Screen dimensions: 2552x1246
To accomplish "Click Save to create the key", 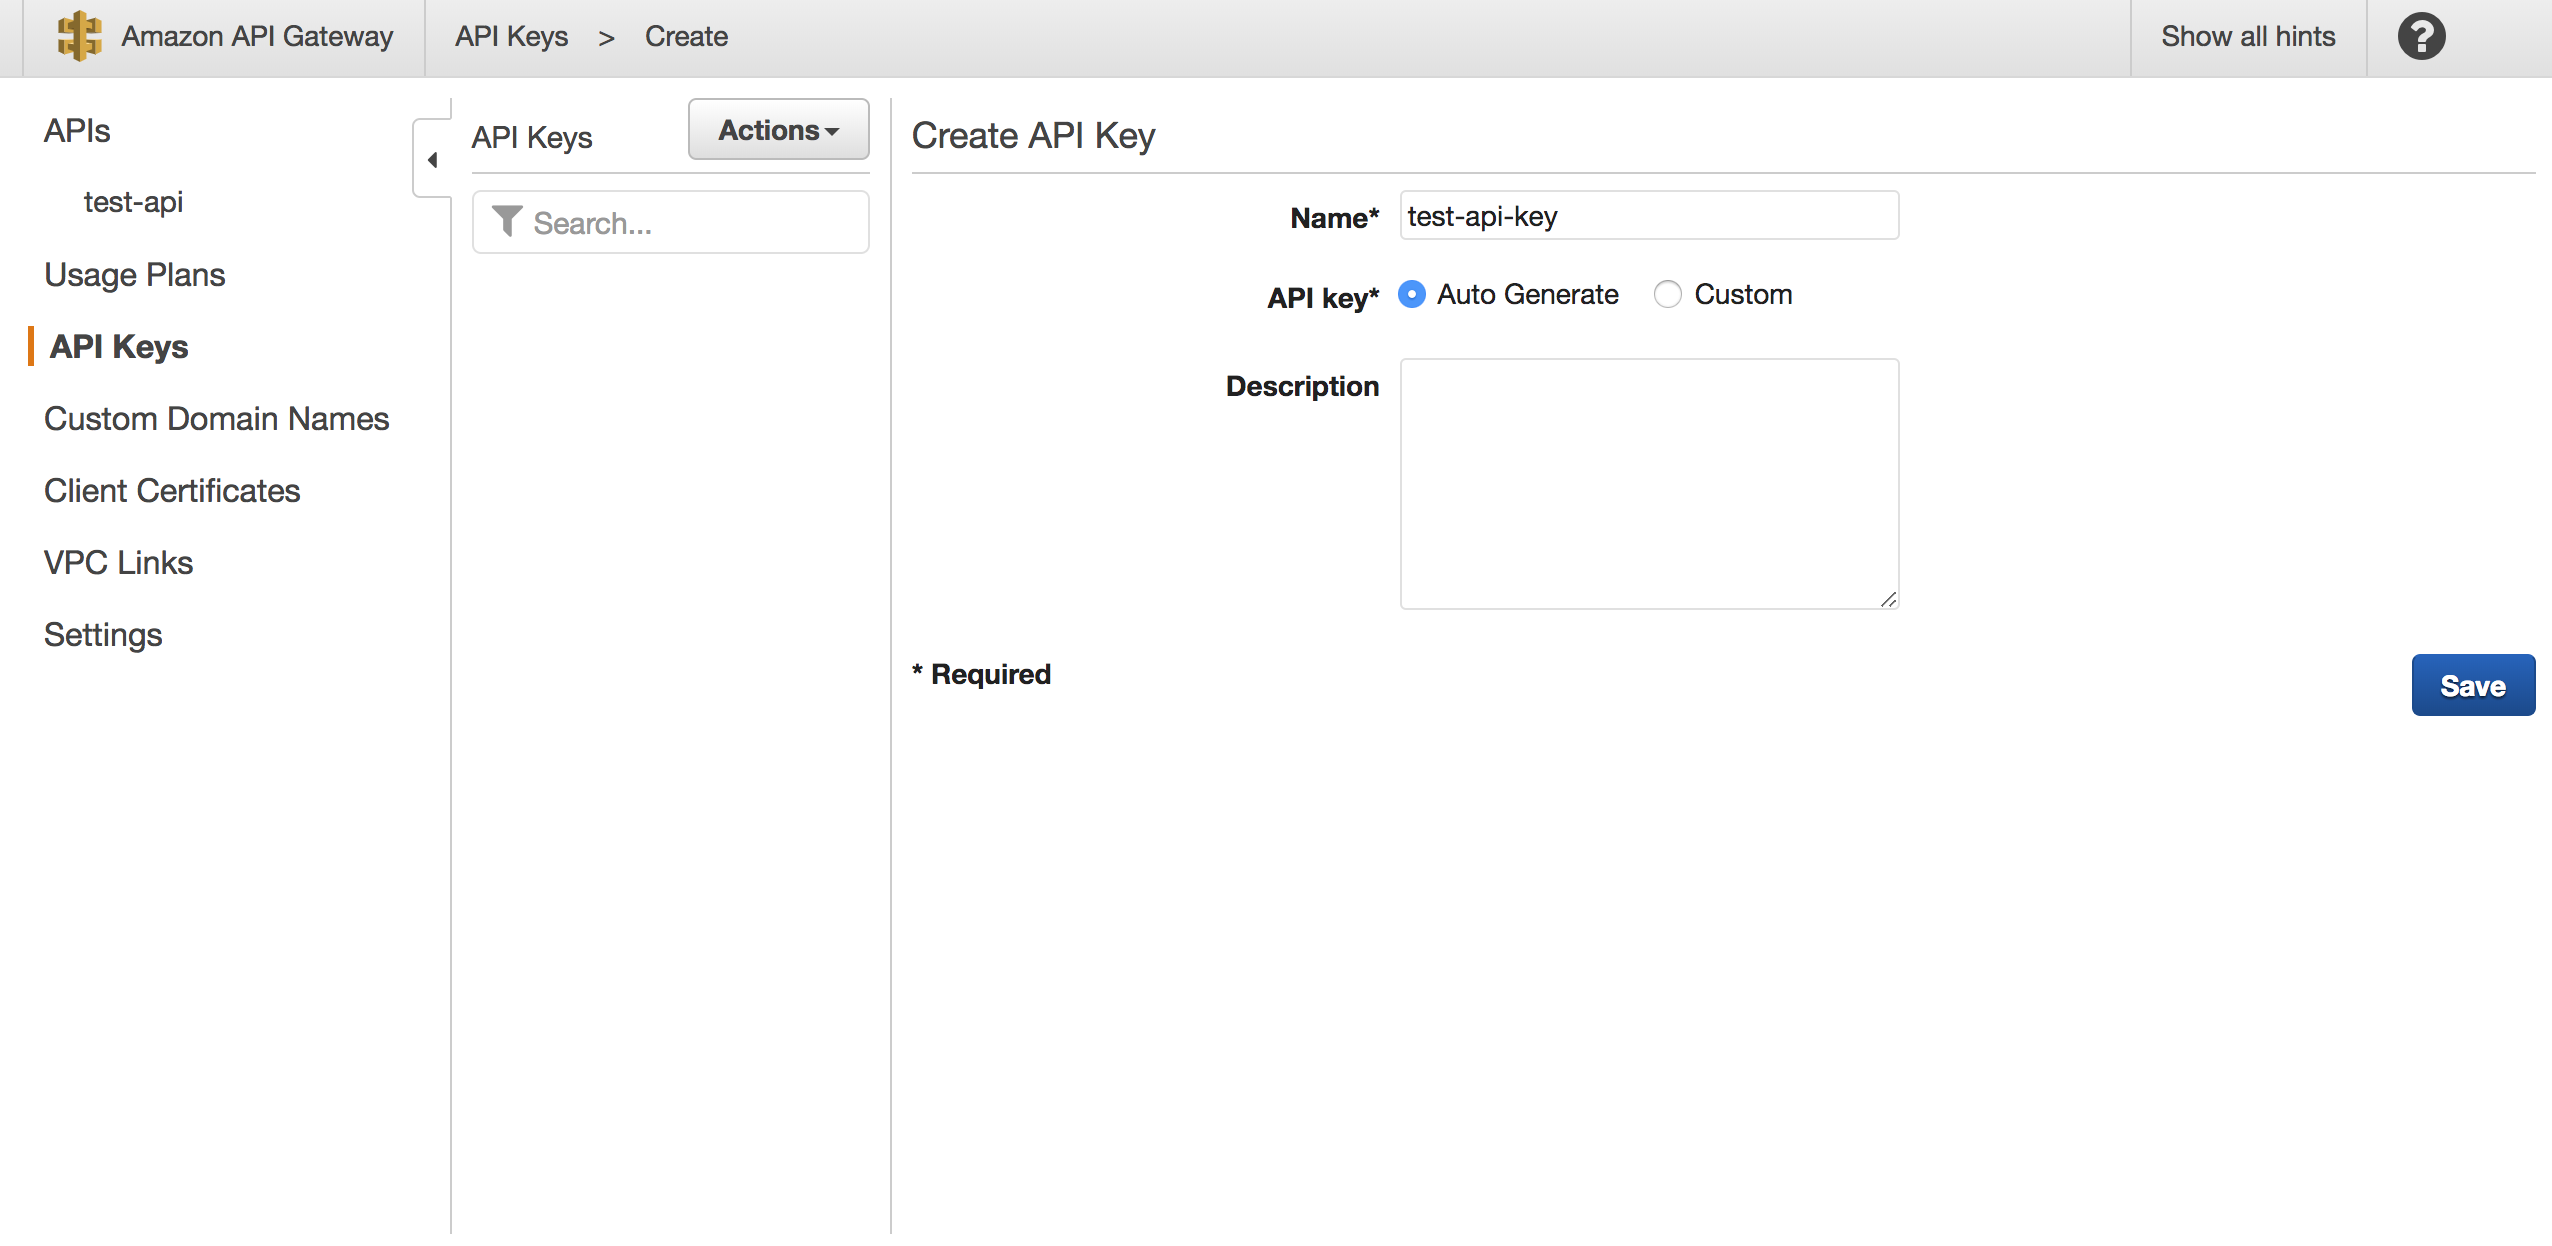I will coord(2472,685).
